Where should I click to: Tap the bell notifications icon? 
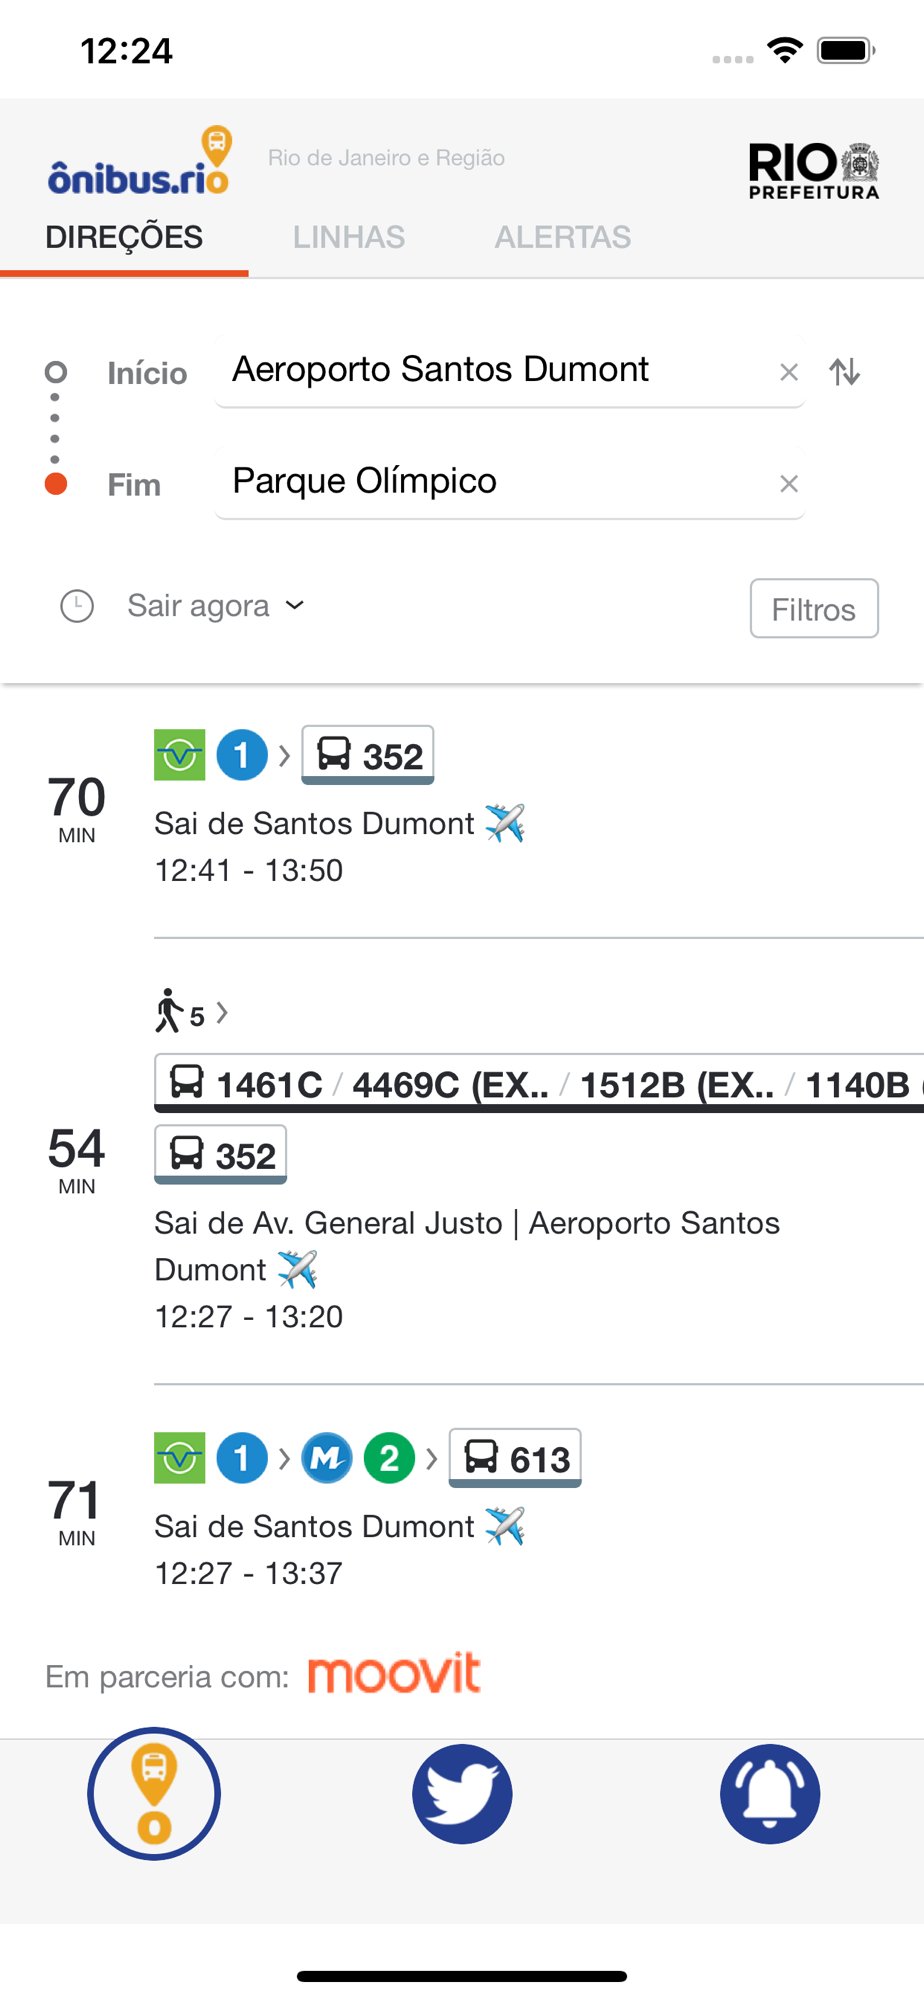(770, 1793)
